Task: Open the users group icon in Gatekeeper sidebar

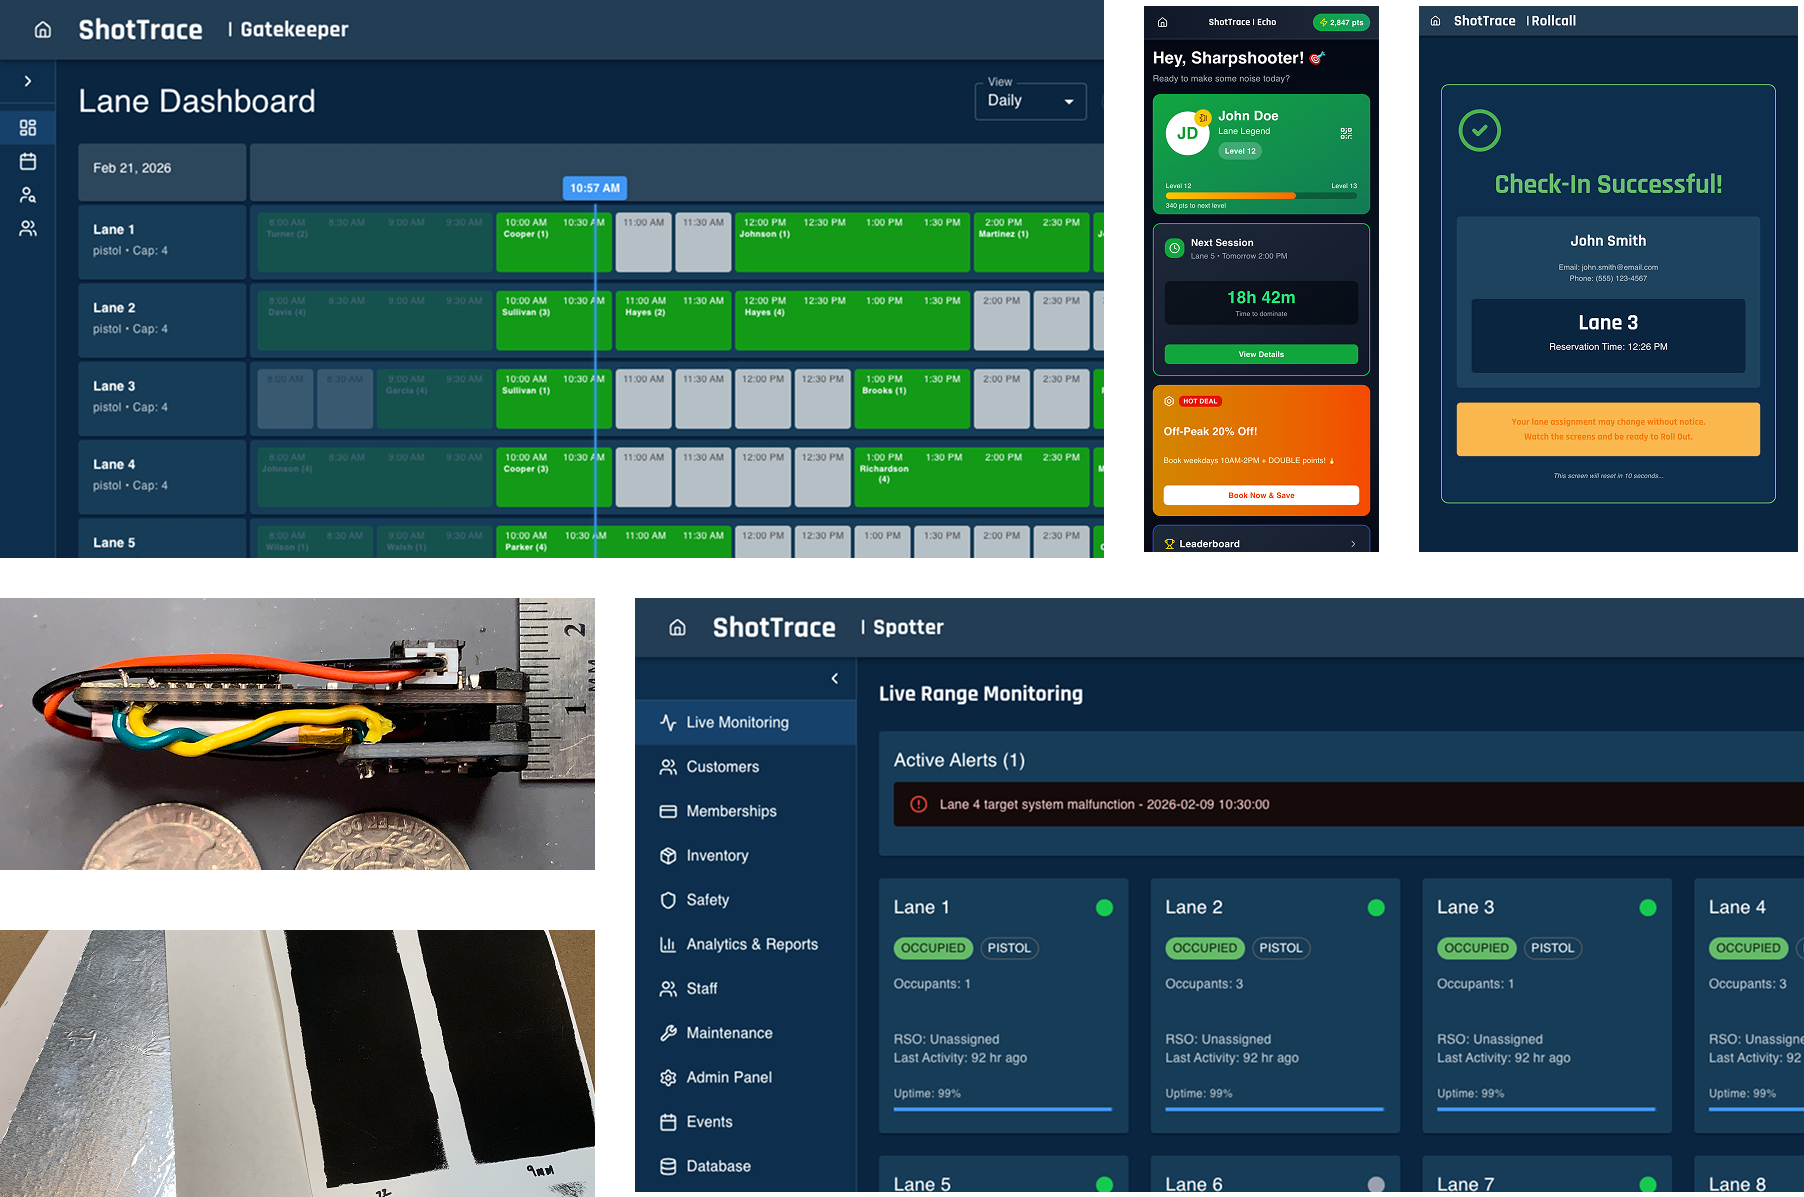Action: pos(28,229)
